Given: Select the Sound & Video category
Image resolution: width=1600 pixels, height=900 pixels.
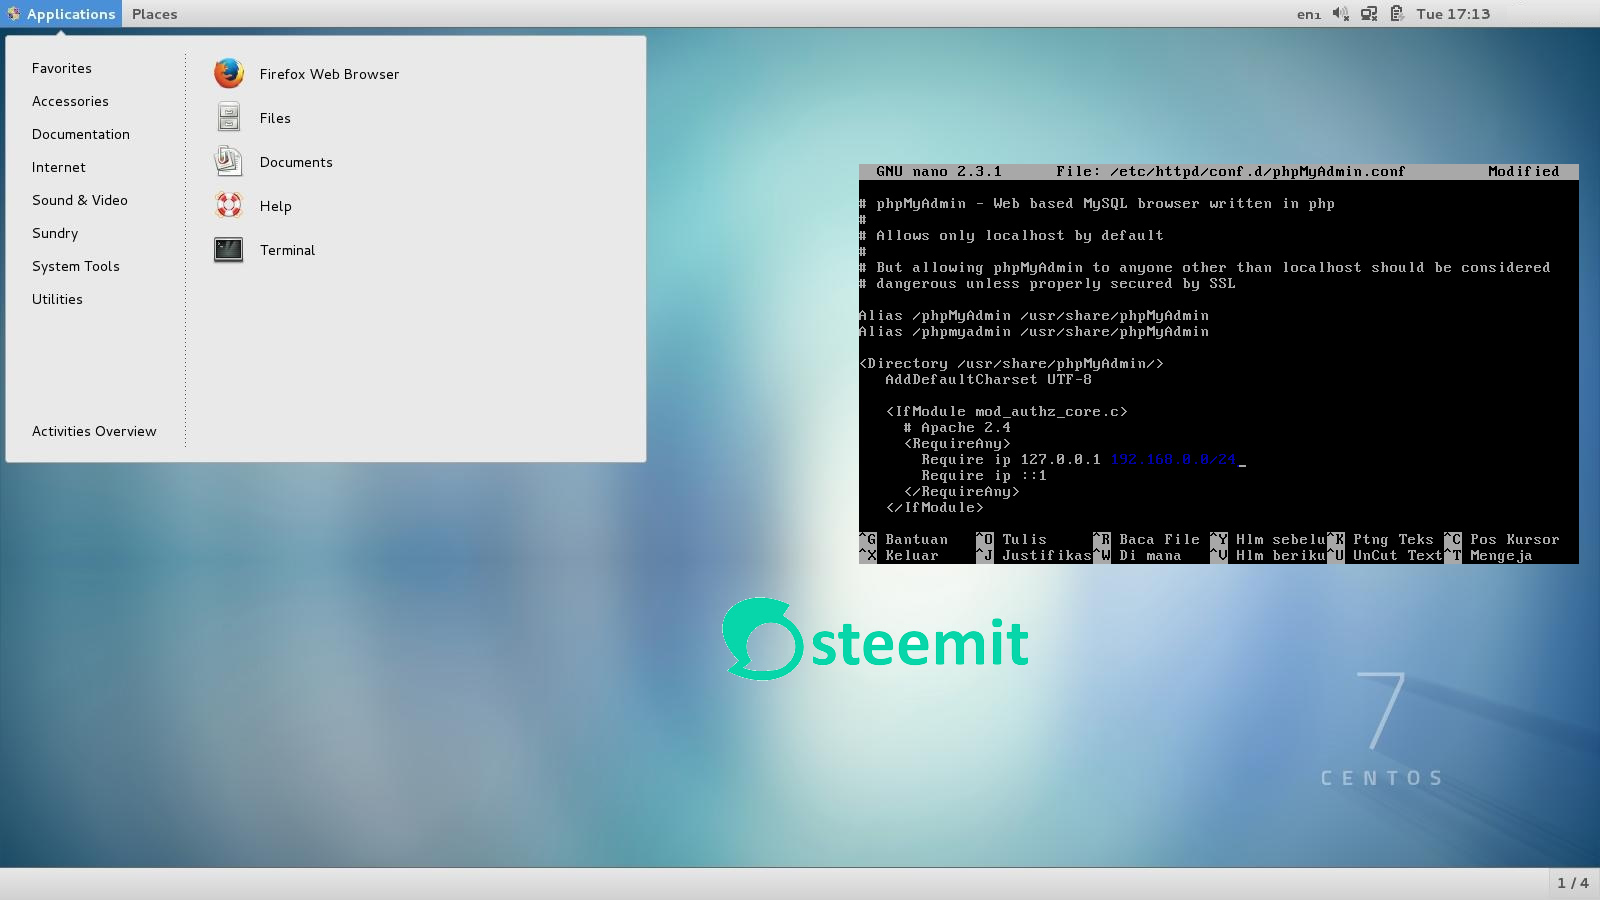Looking at the screenshot, I should [x=80, y=200].
